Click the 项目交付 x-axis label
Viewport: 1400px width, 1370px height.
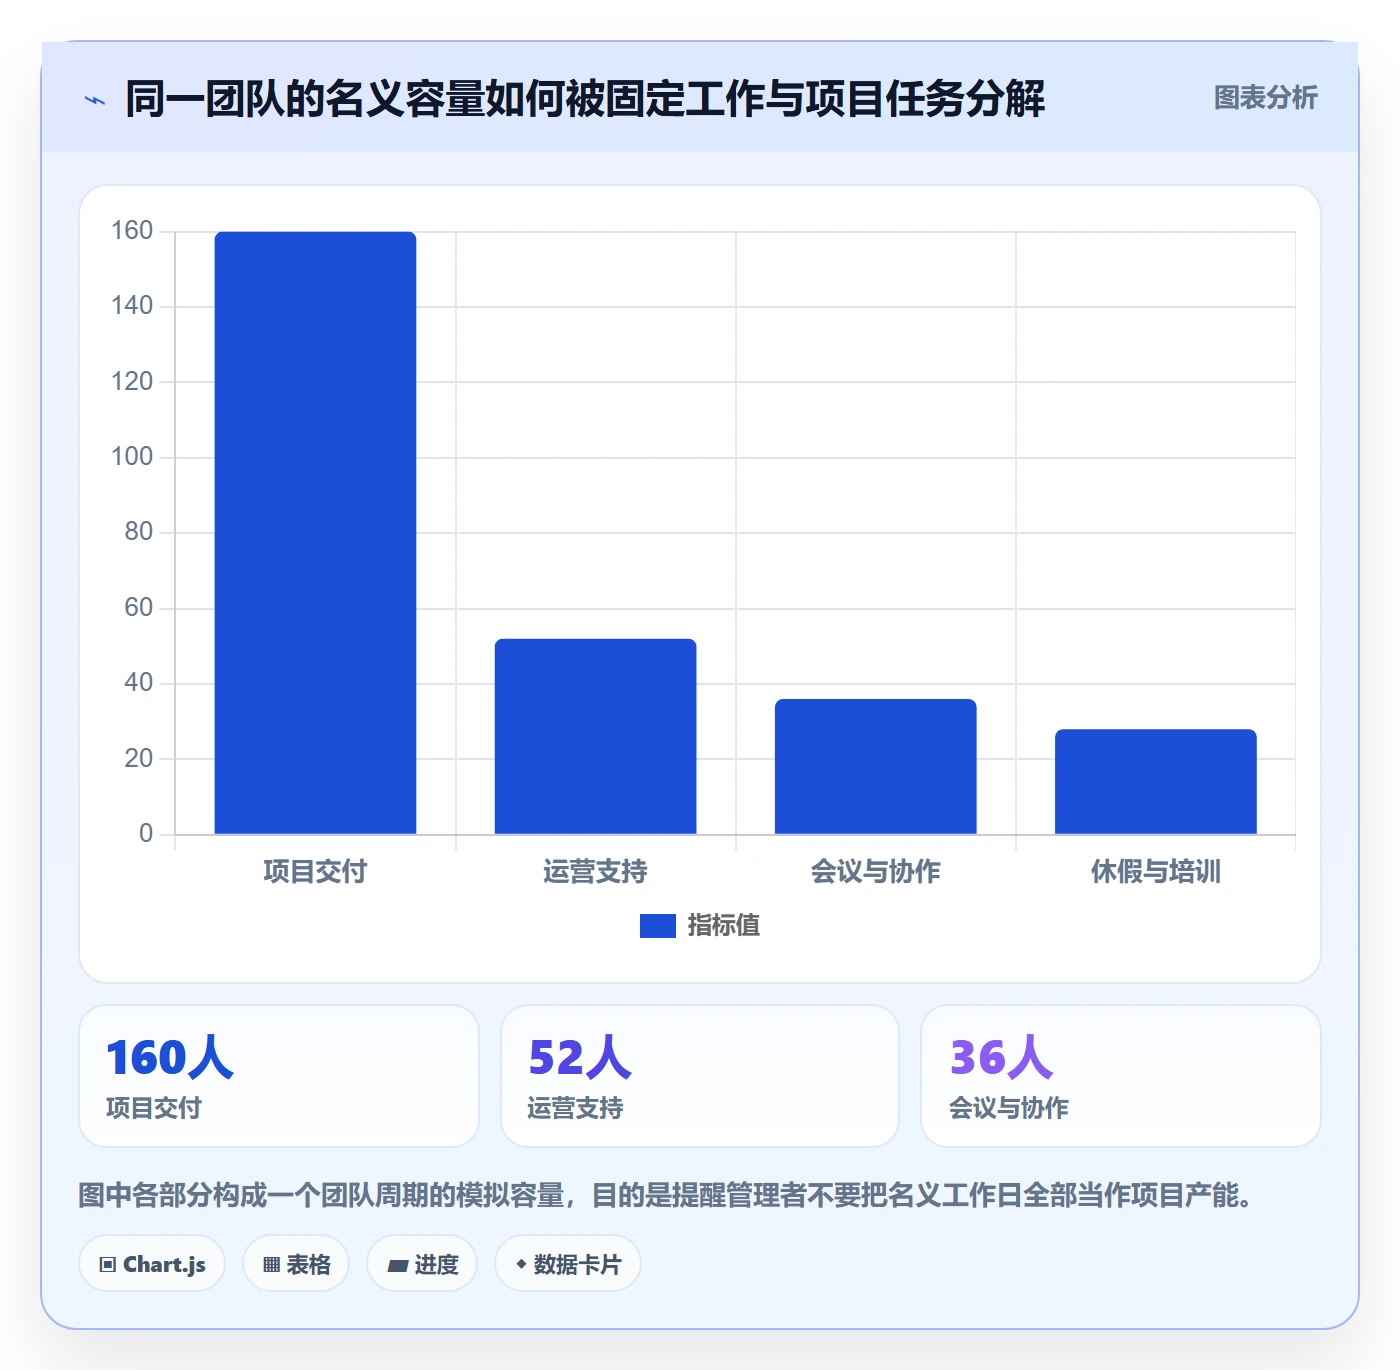click(315, 872)
